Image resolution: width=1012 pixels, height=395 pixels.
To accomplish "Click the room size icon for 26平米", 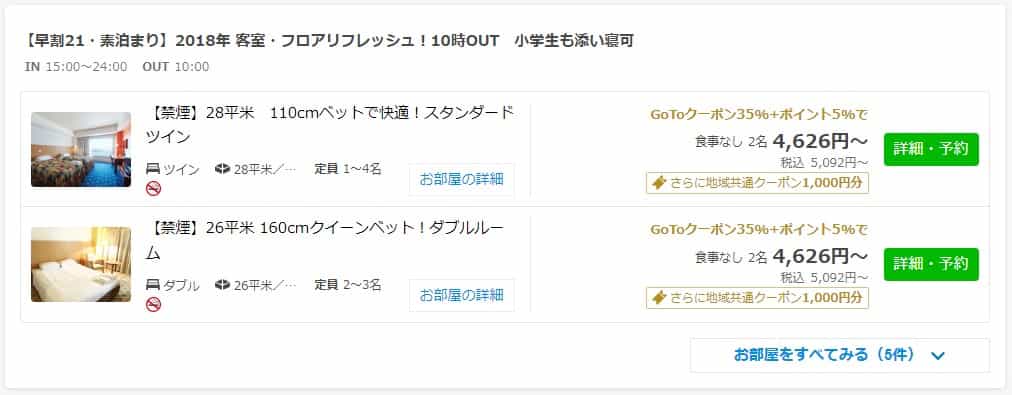I will tap(223, 285).
